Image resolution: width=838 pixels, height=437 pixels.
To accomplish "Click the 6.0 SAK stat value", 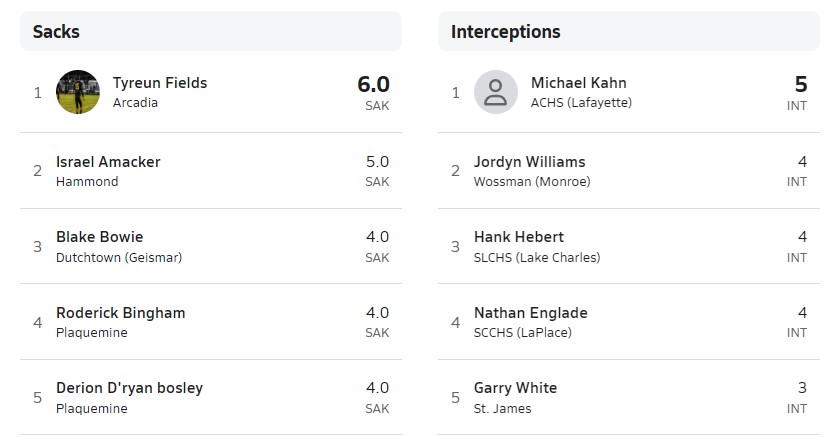I will 374,92.
